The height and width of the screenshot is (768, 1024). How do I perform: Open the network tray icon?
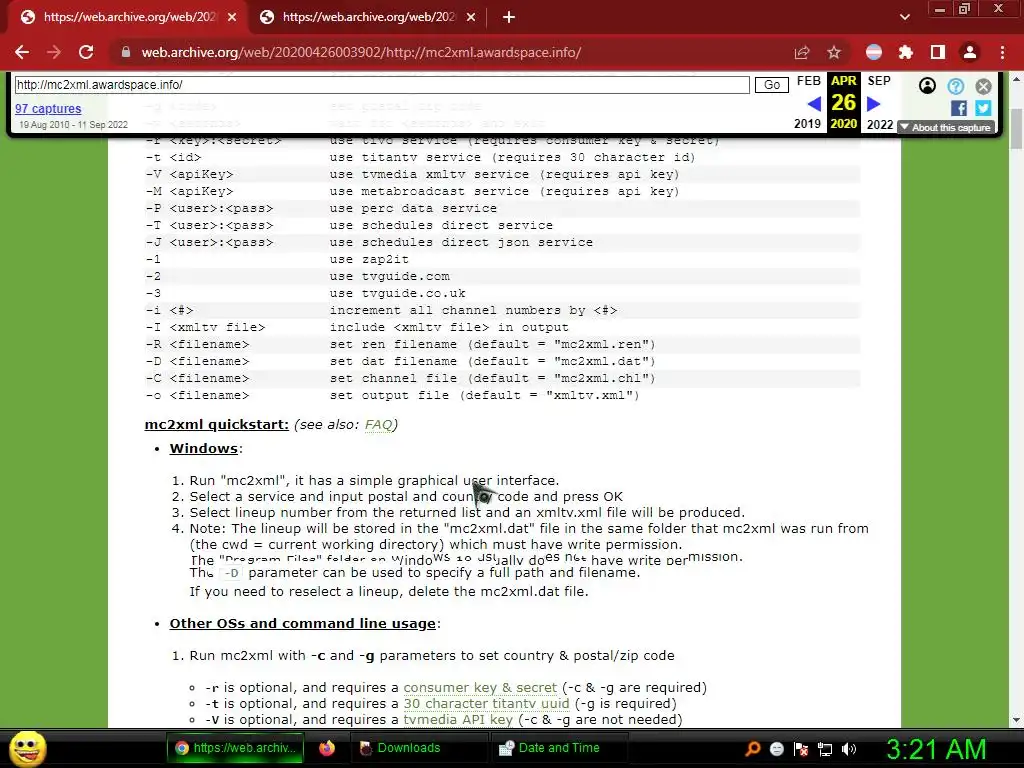825,749
